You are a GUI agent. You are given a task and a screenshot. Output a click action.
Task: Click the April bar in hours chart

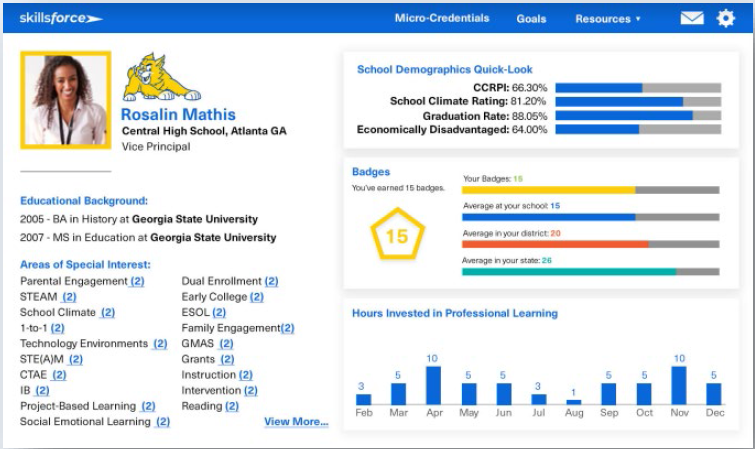[x=433, y=385]
